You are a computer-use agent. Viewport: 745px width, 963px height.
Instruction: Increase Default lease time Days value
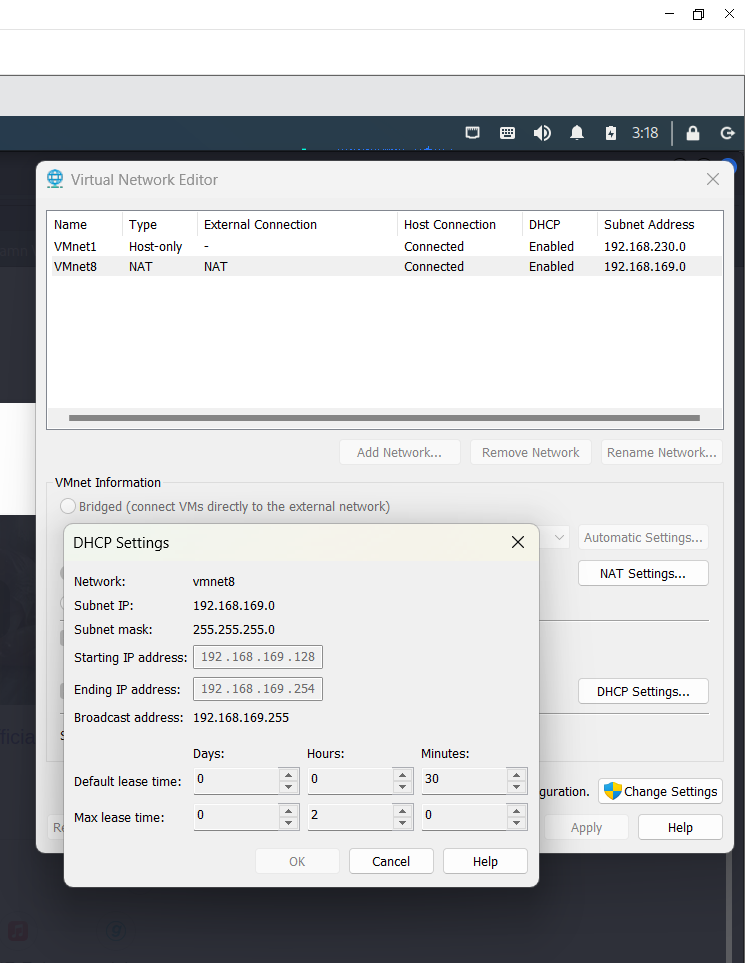click(289, 774)
